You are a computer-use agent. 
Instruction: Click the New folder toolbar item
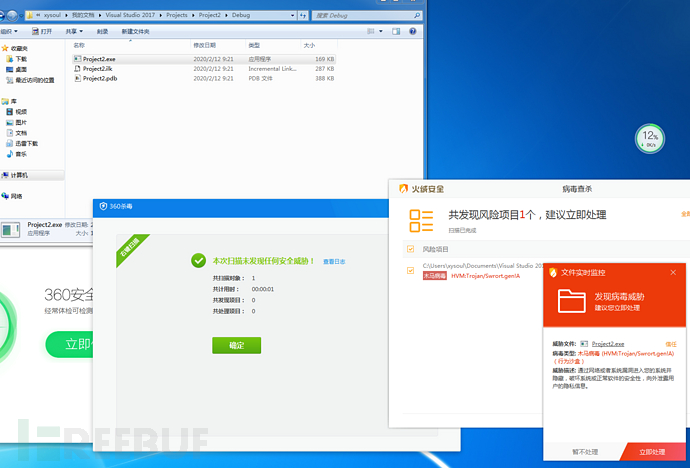pos(136,31)
